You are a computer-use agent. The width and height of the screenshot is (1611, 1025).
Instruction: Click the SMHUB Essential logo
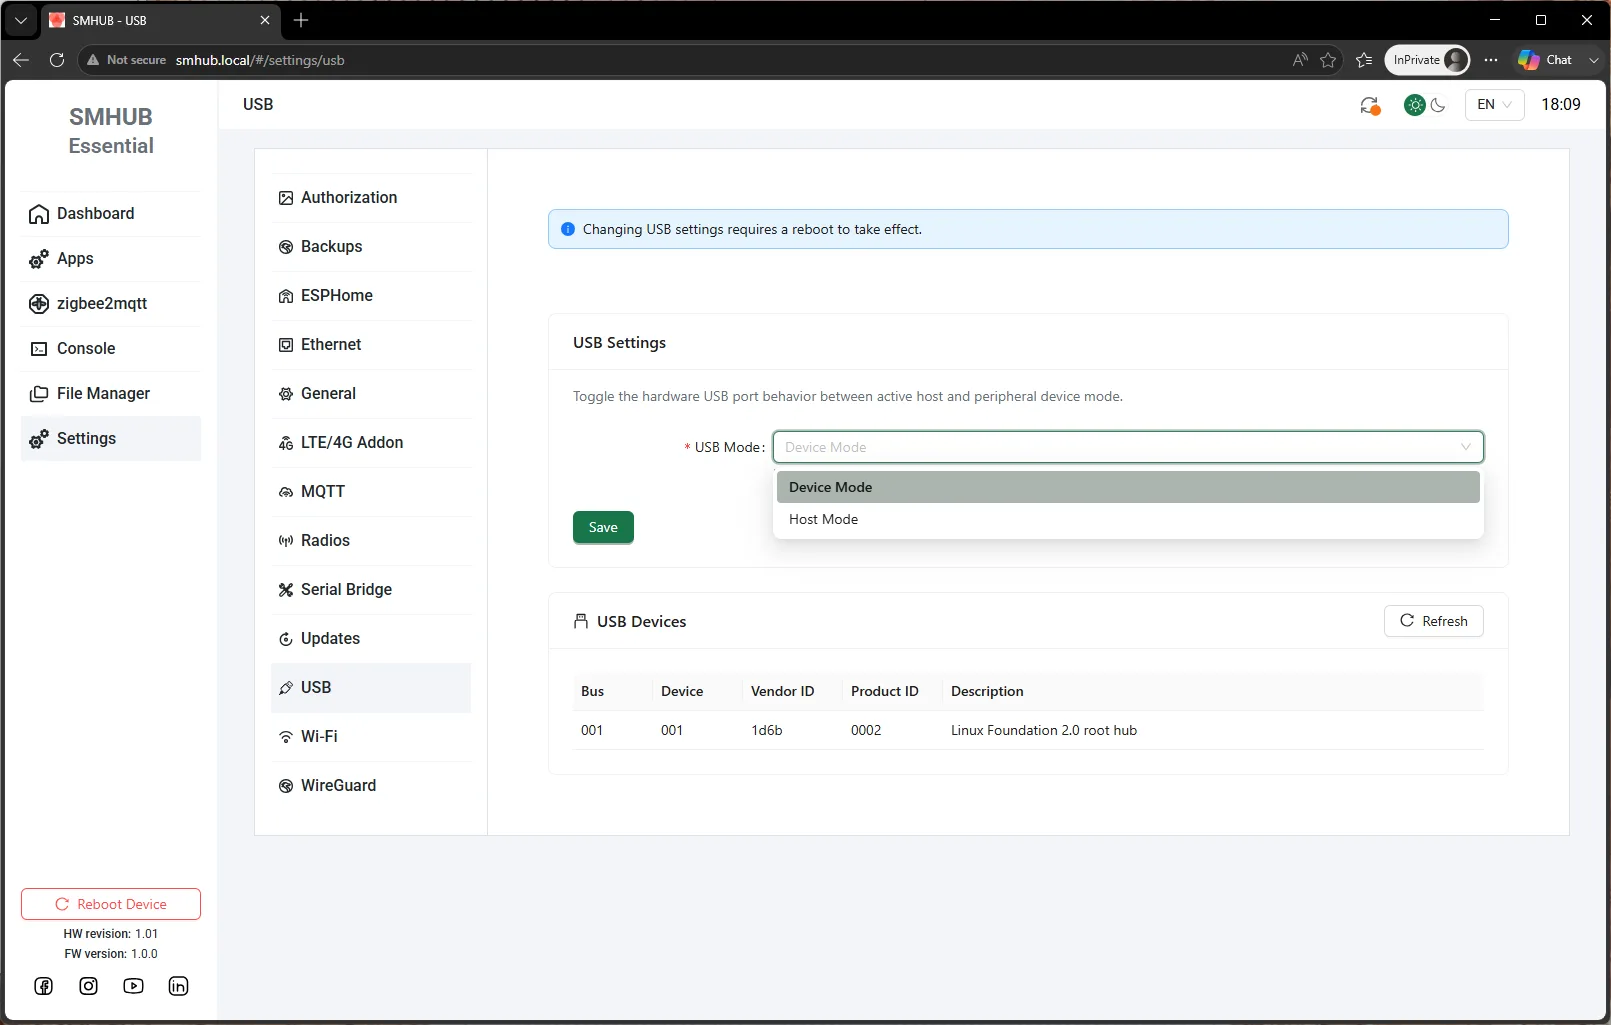111,131
